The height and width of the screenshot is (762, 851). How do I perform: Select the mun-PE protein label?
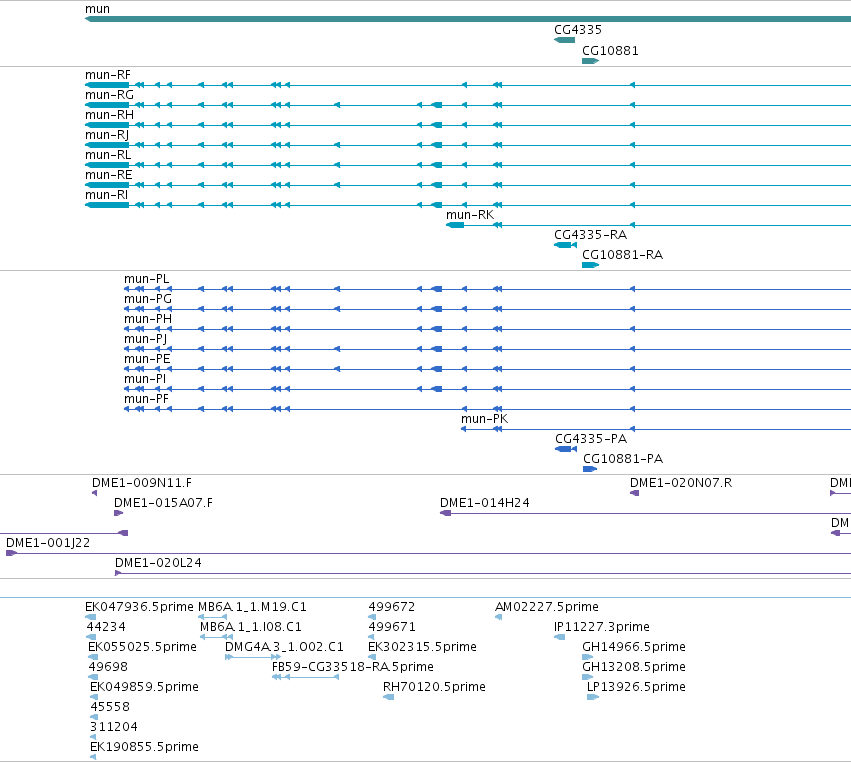tap(147, 359)
